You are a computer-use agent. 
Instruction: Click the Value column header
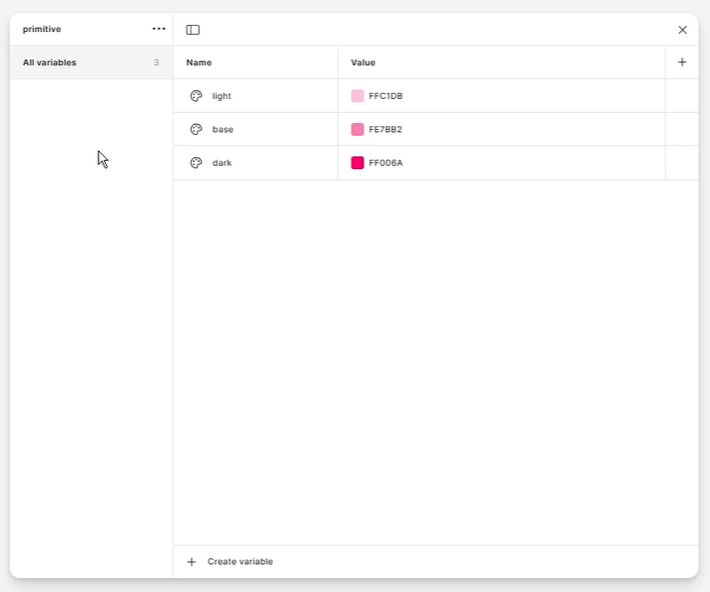[x=363, y=63]
